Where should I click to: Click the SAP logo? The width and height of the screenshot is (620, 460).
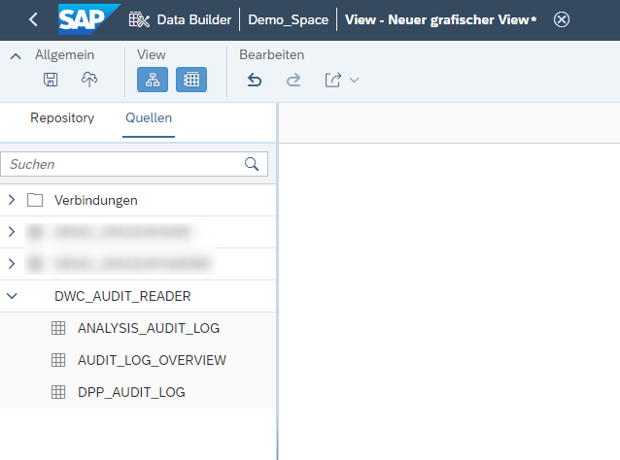pyautogui.click(x=89, y=19)
